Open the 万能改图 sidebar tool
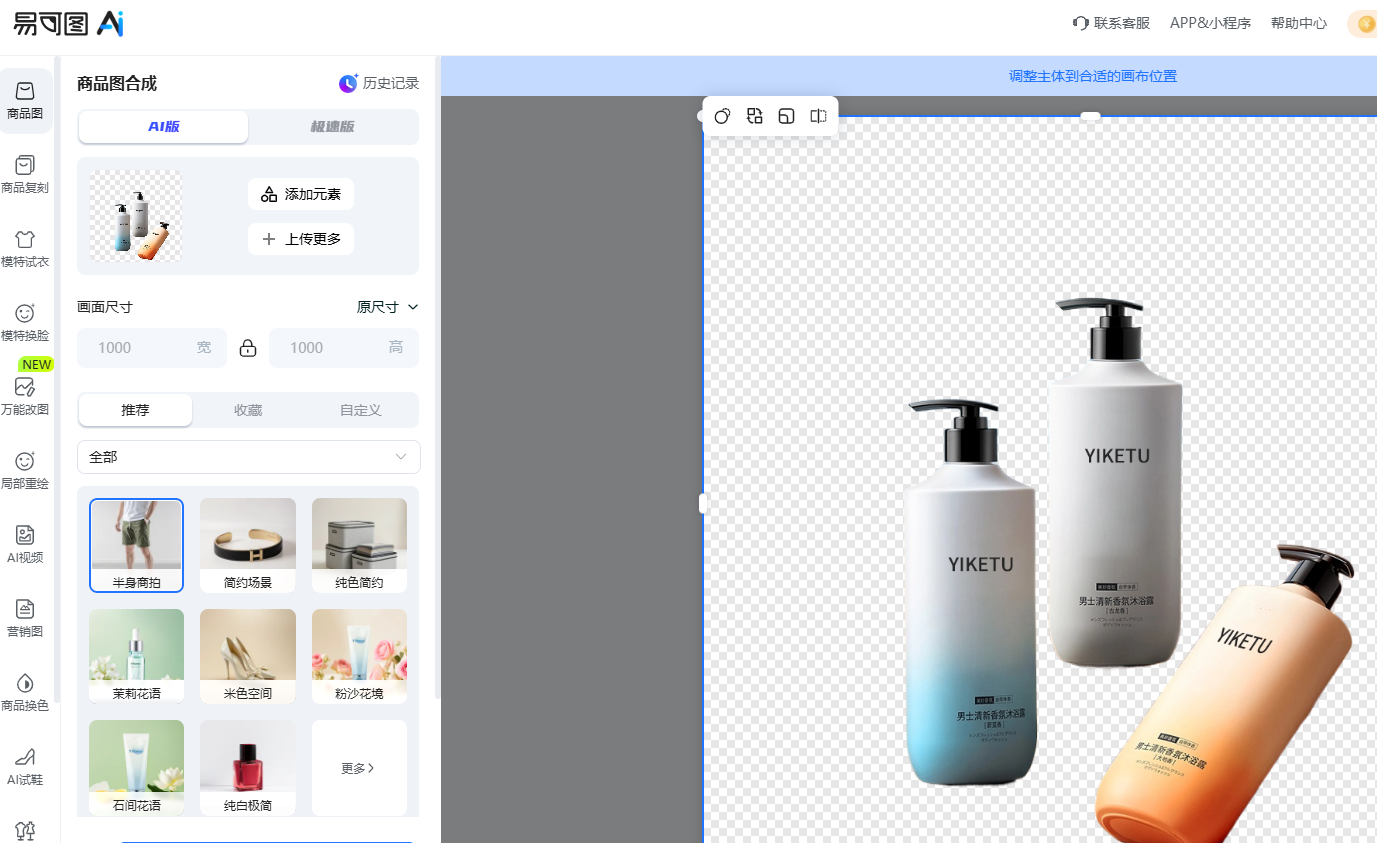 pyautogui.click(x=25, y=397)
